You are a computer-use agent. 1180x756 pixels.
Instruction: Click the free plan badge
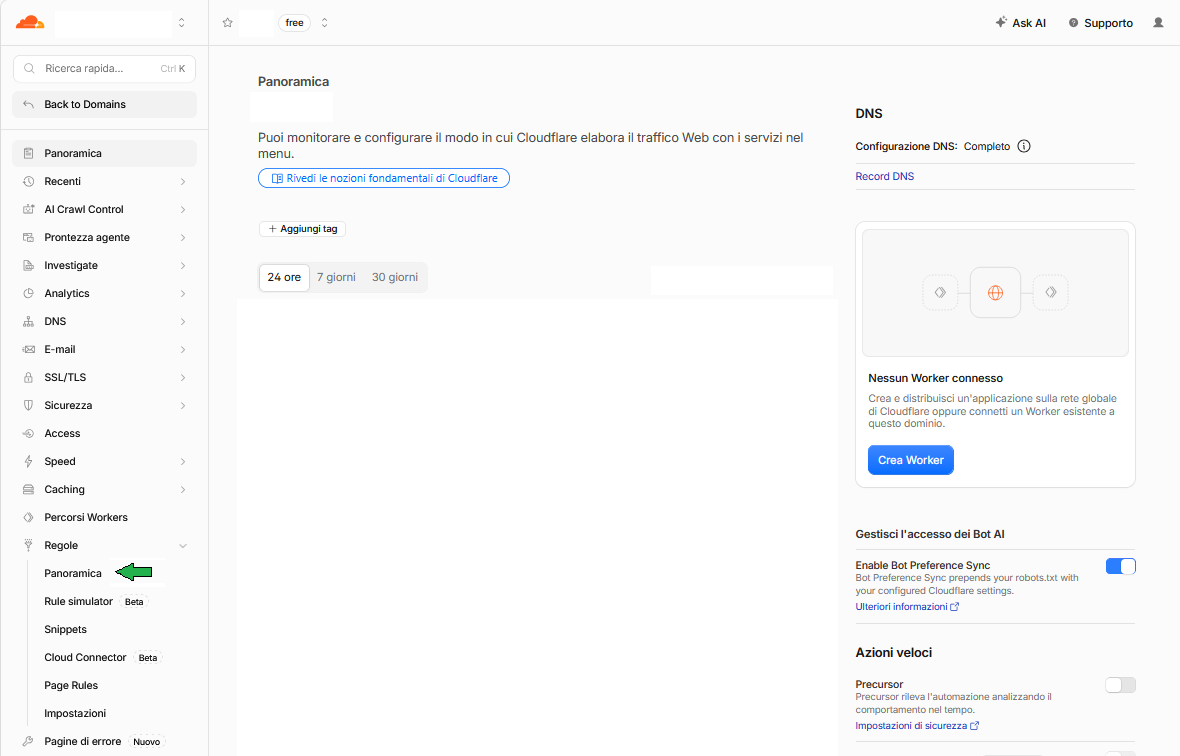coord(294,23)
